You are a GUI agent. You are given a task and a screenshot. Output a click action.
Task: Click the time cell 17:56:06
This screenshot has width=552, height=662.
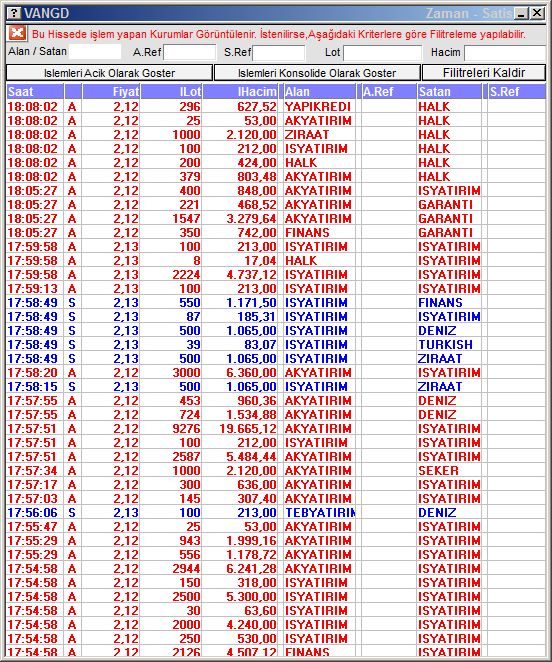[x=35, y=513]
